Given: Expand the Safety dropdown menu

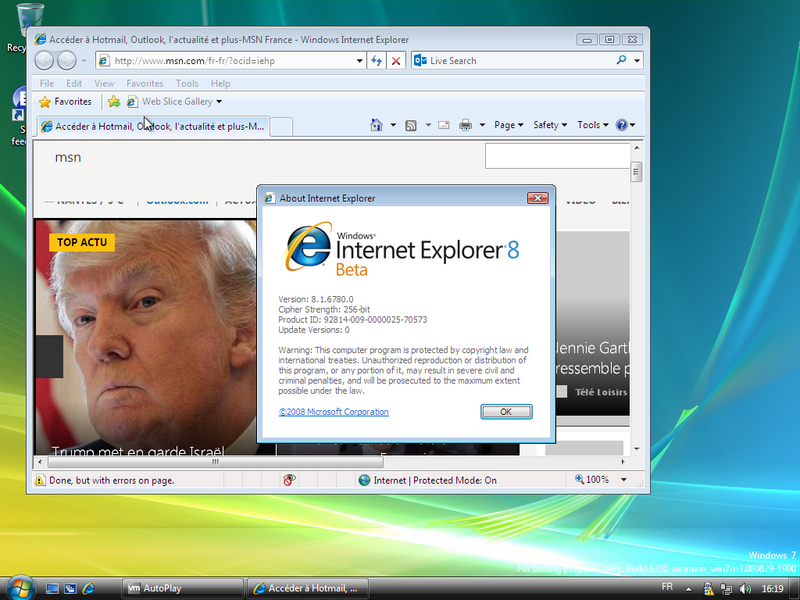Looking at the screenshot, I should pyautogui.click(x=549, y=125).
